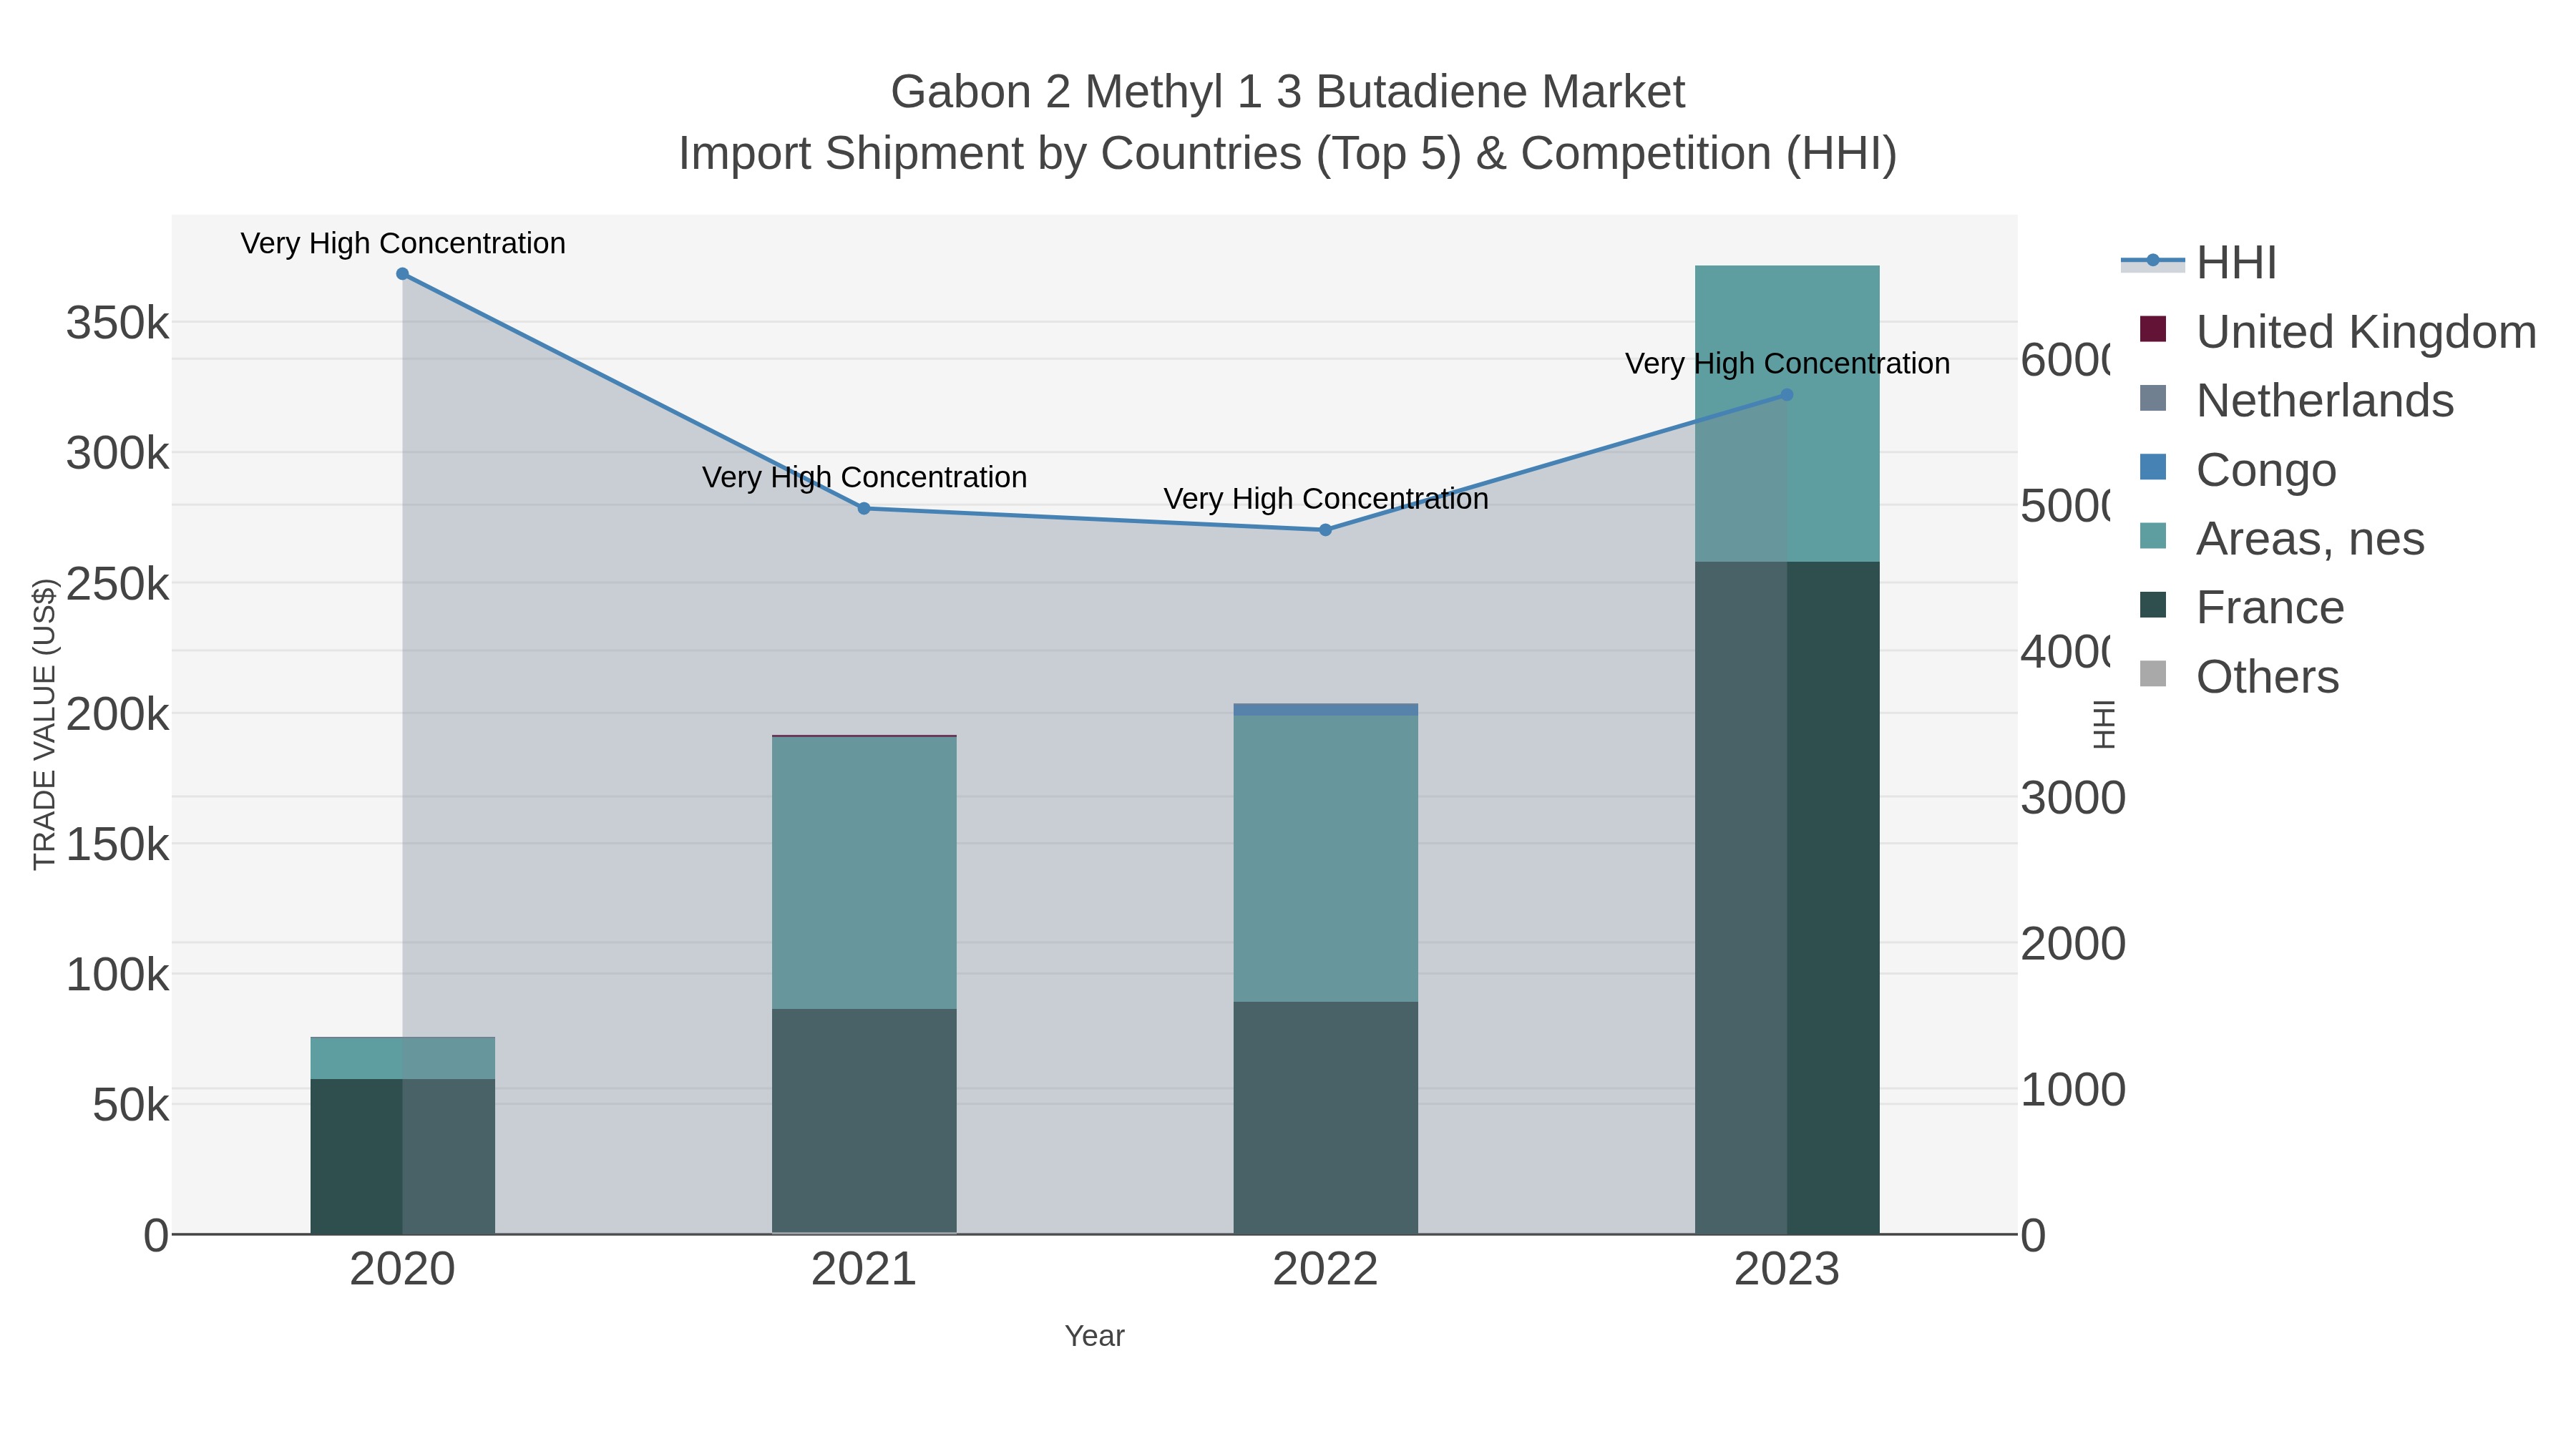Click the Very High Concentration label above 2022
This screenshot has height=1449, width=2576.
(x=1326, y=498)
